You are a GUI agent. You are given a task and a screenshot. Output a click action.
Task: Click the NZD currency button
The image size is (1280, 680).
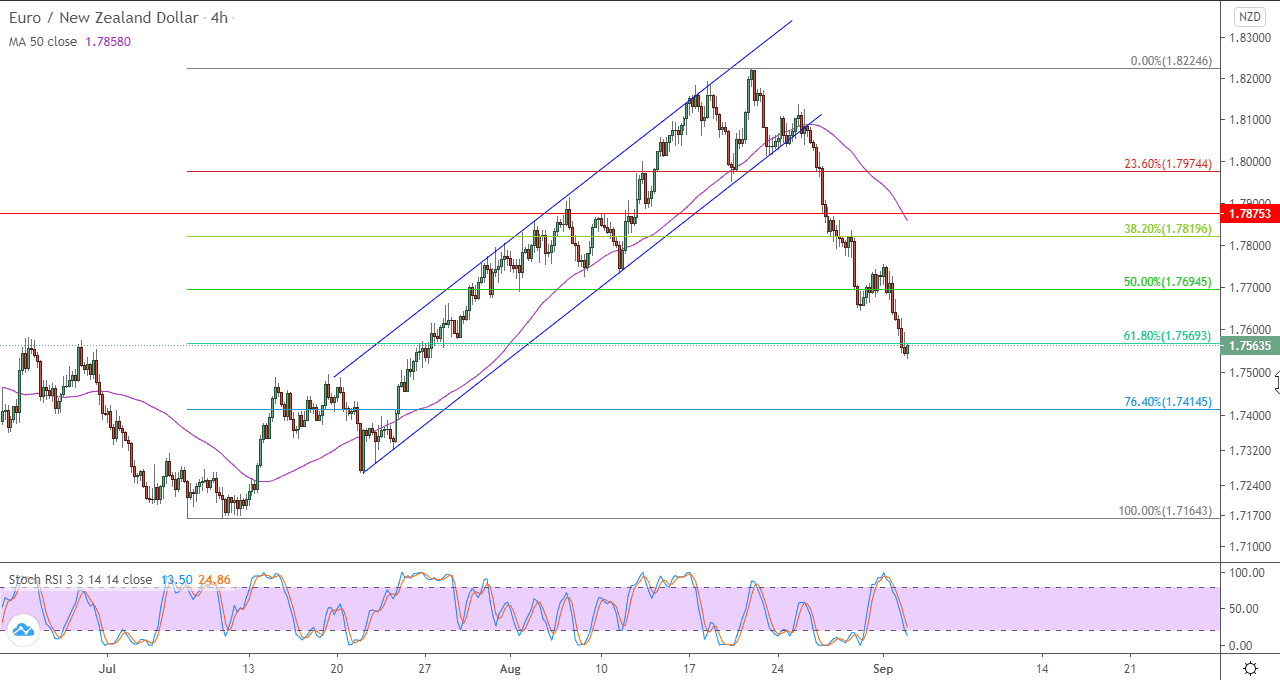point(1249,17)
